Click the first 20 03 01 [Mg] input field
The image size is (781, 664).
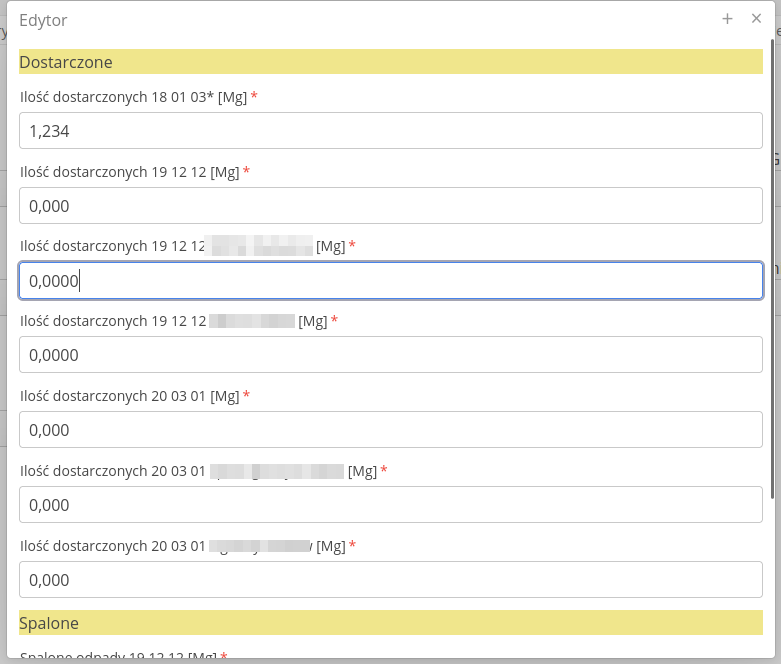click(391, 430)
